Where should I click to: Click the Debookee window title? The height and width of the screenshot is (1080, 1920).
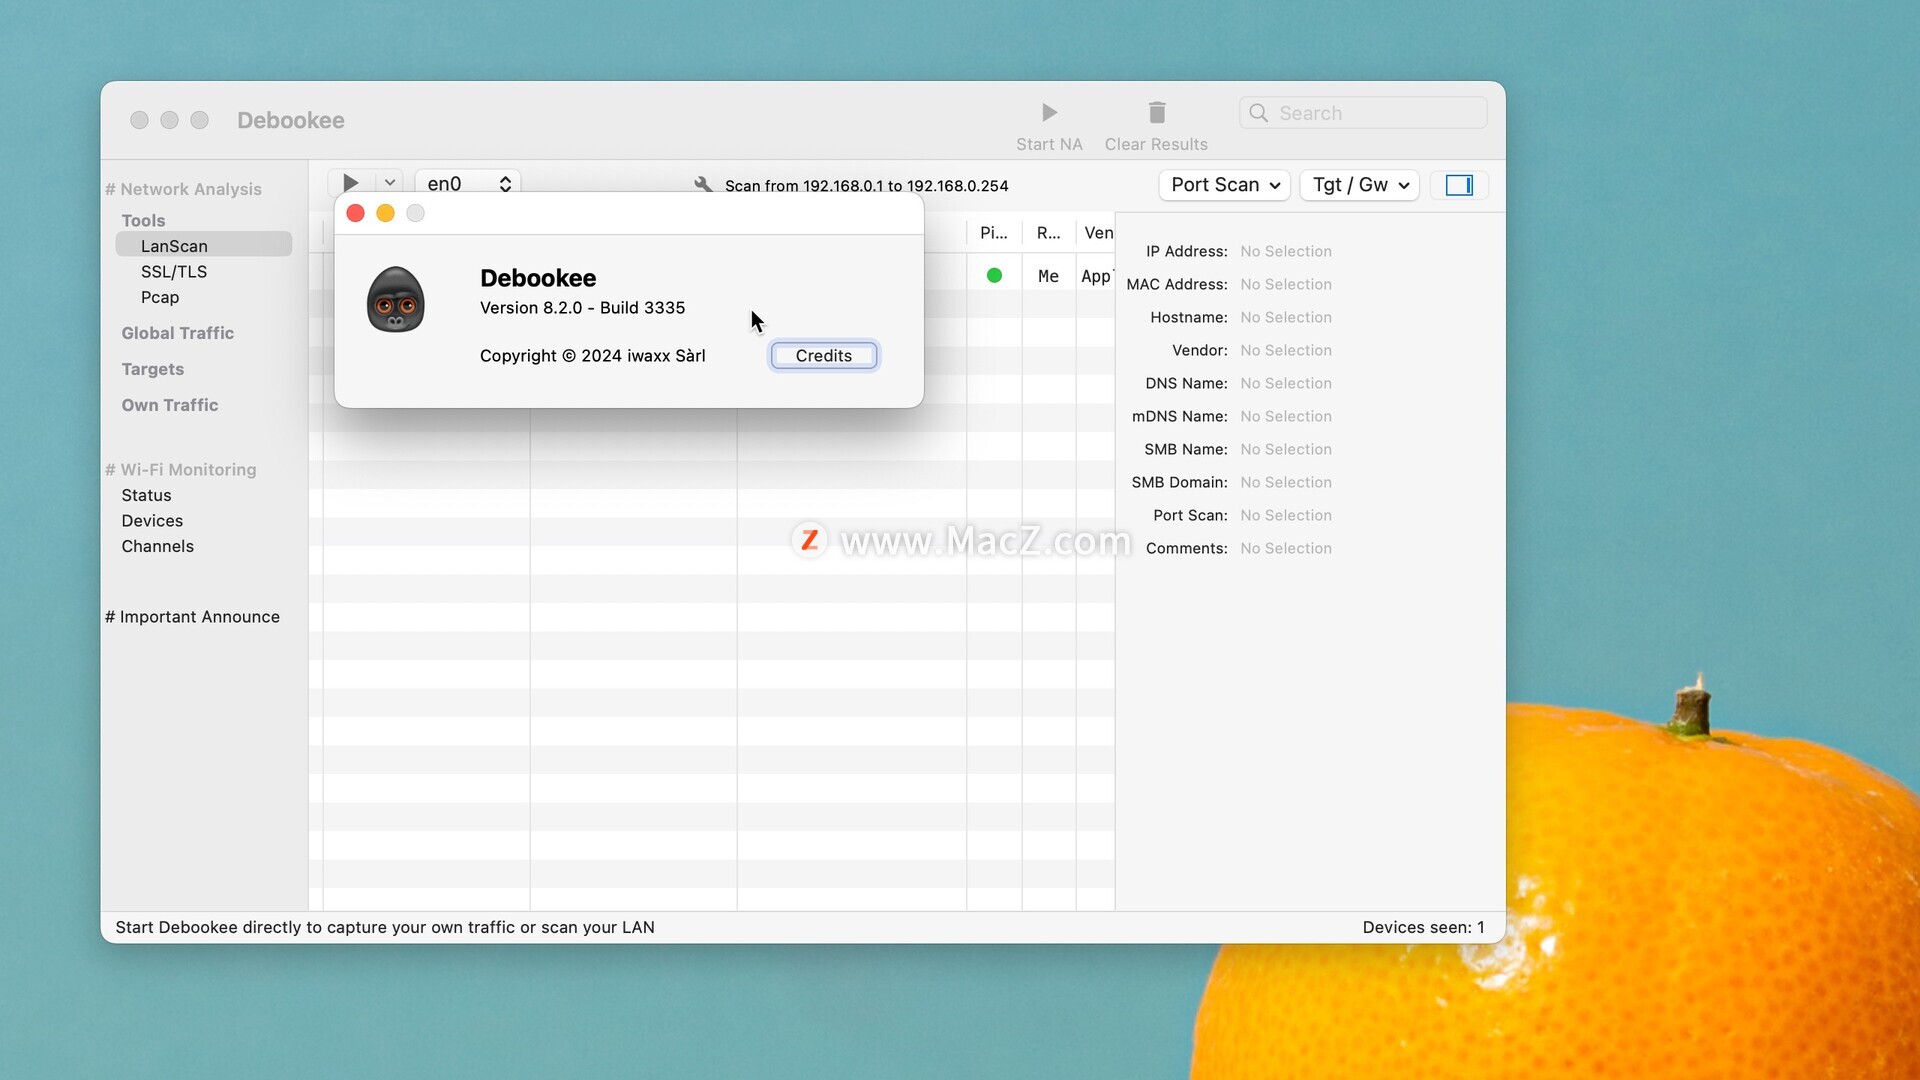pos(291,120)
